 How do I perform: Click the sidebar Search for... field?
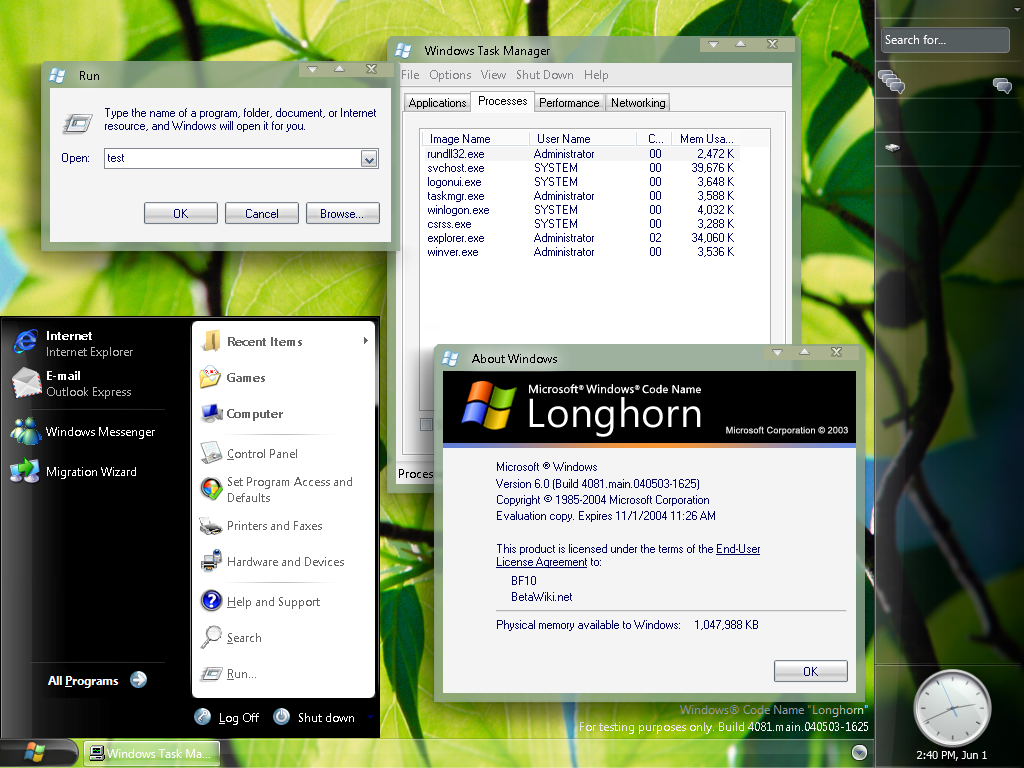[945, 40]
